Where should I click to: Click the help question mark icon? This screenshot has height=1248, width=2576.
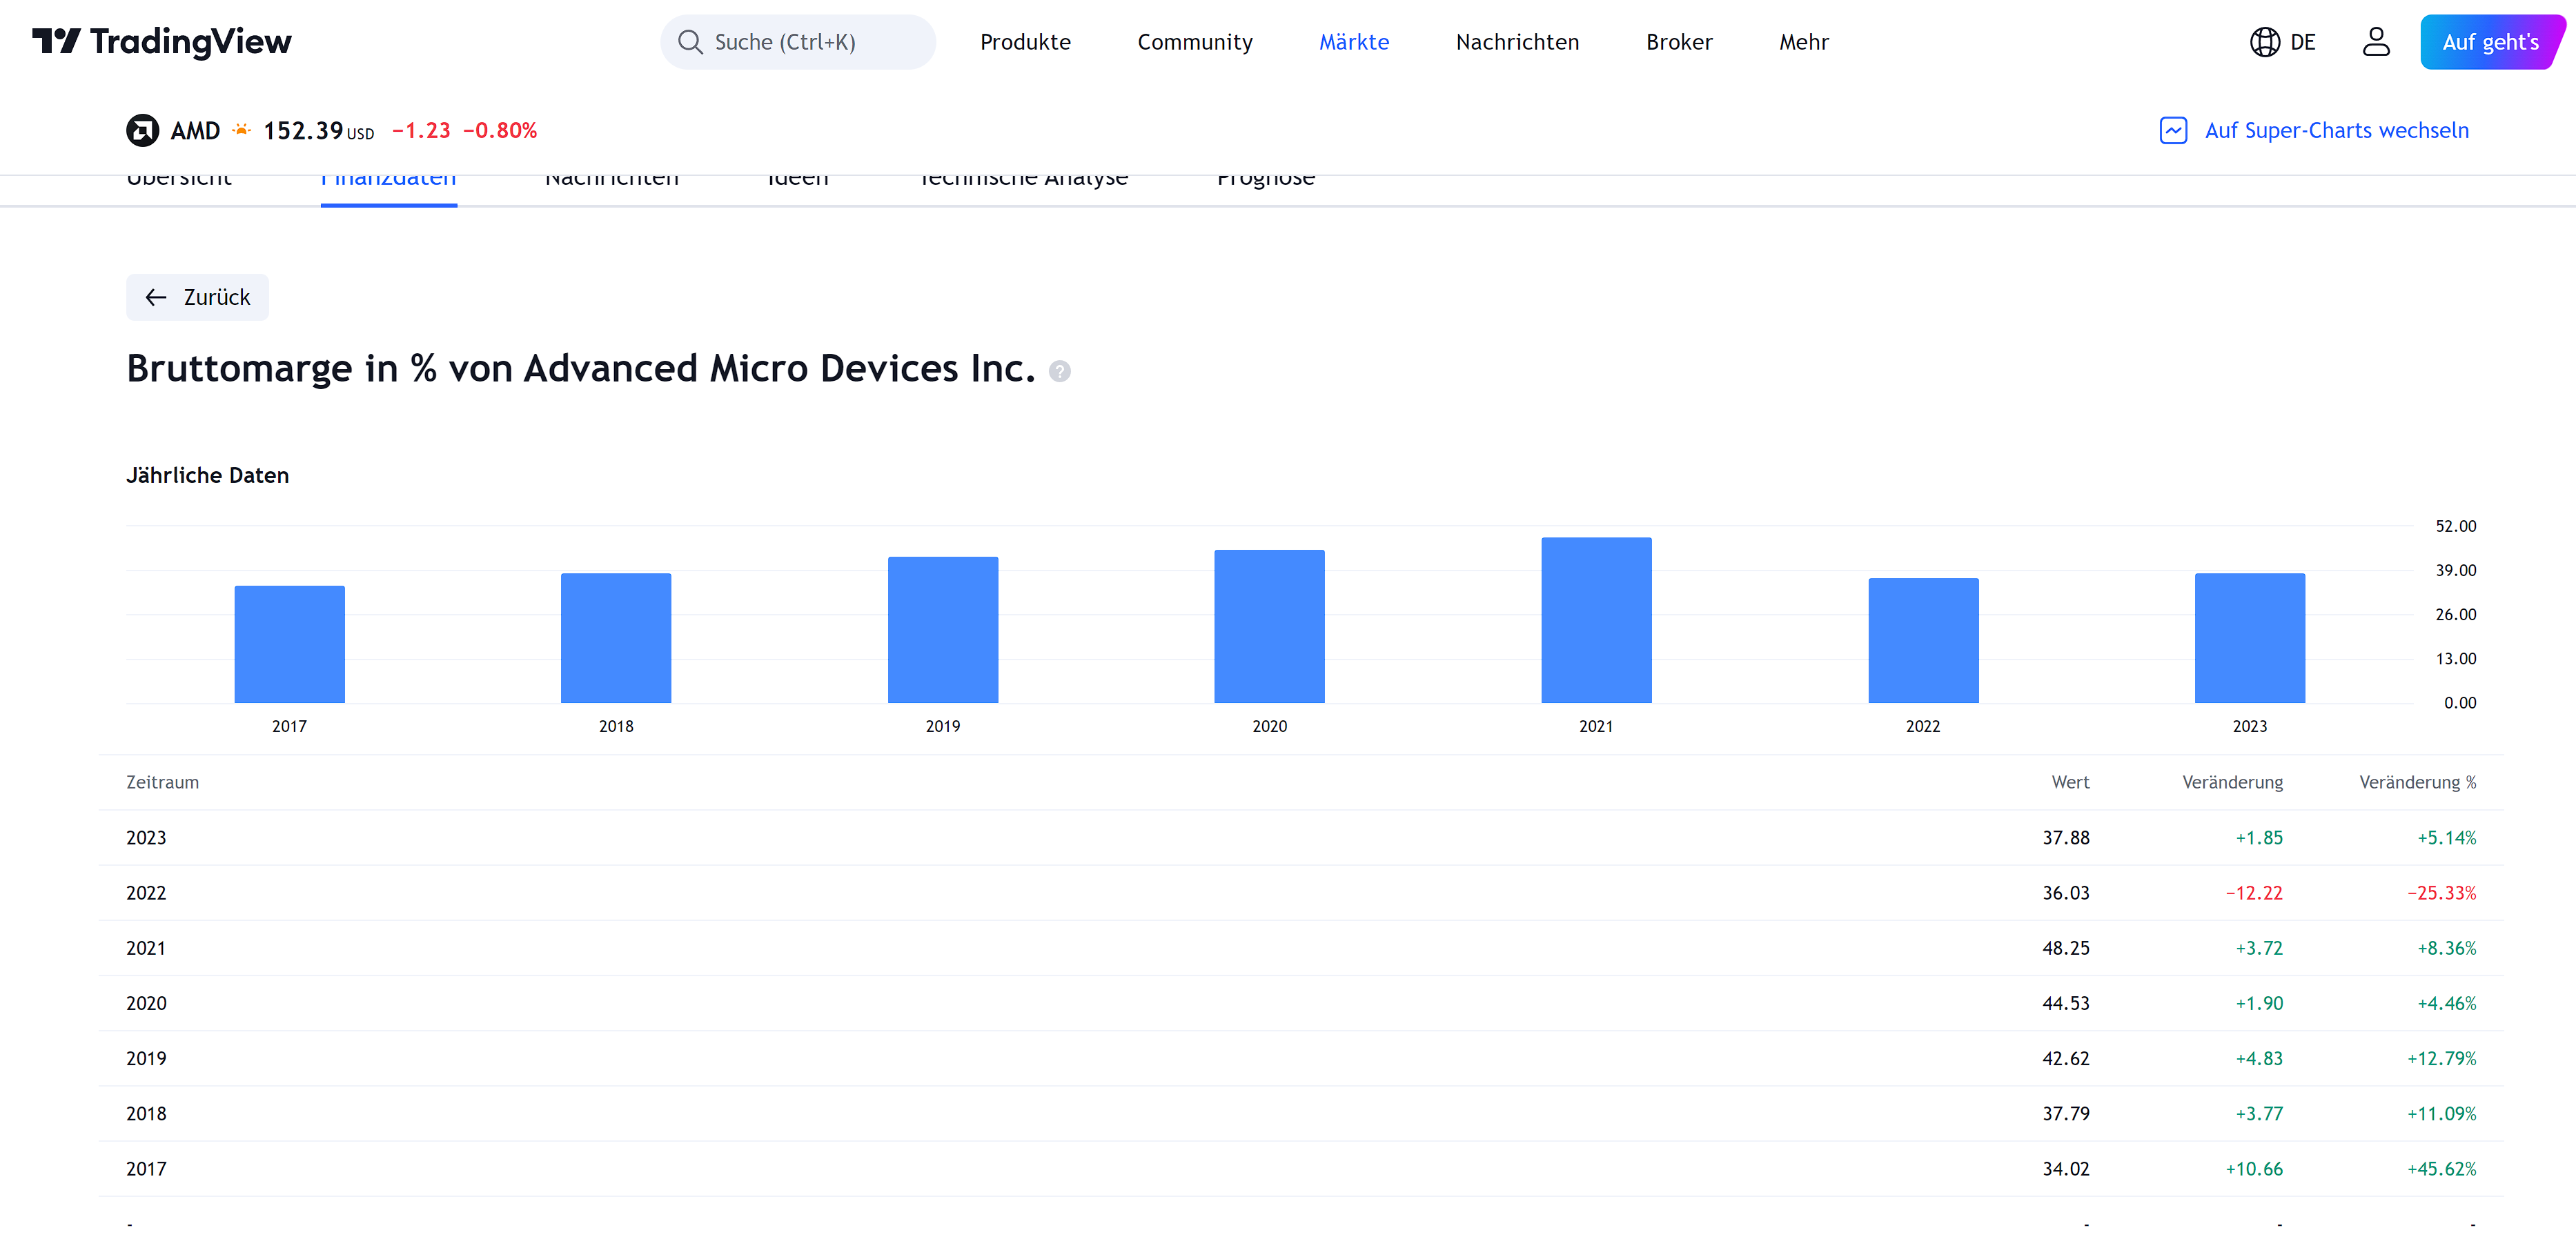point(1060,371)
